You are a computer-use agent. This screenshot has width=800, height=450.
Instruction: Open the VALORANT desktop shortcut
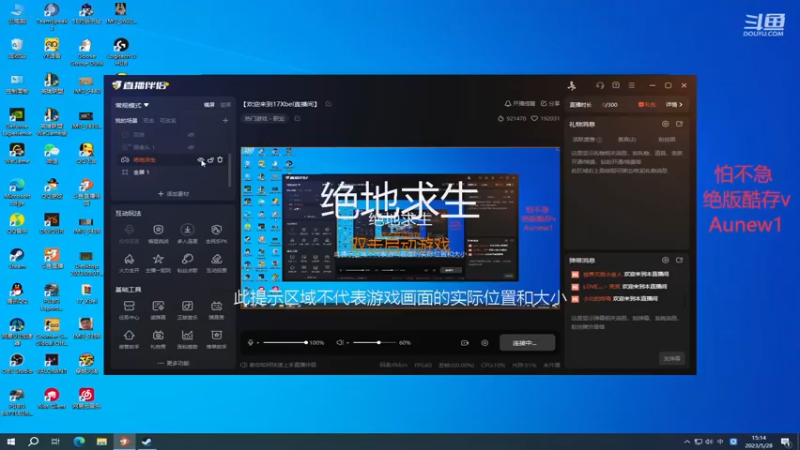(52, 364)
